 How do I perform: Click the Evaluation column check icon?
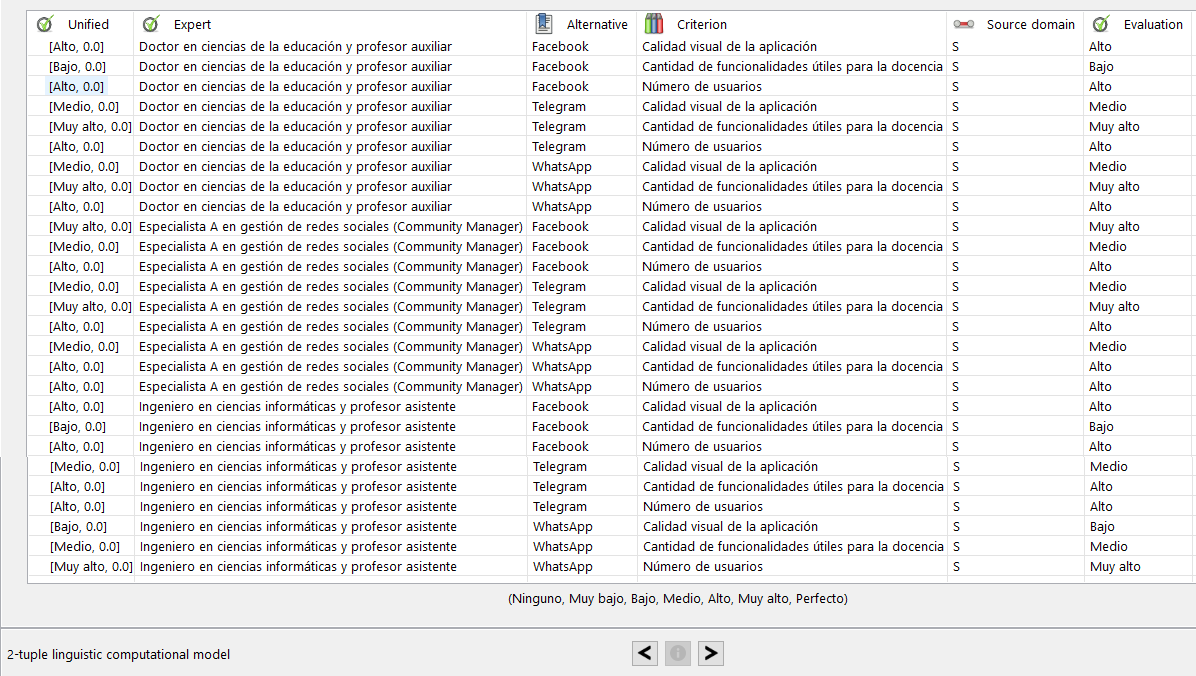pyautogui.click(x=1101, y=24)
